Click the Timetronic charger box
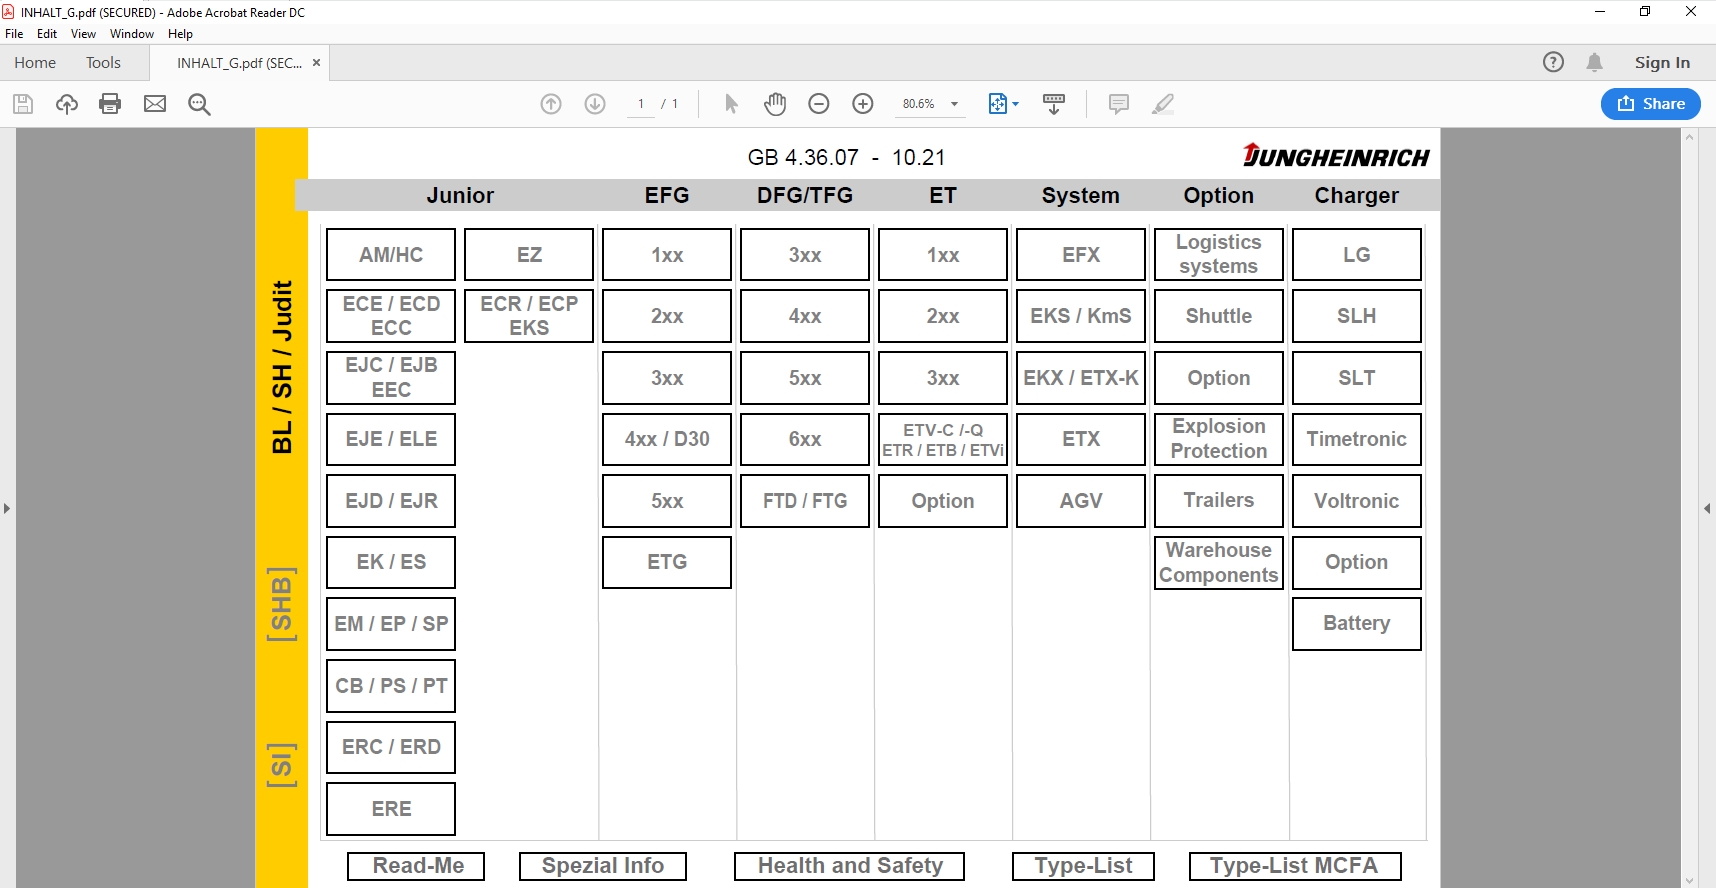1716x888 pixels. 1357,439
